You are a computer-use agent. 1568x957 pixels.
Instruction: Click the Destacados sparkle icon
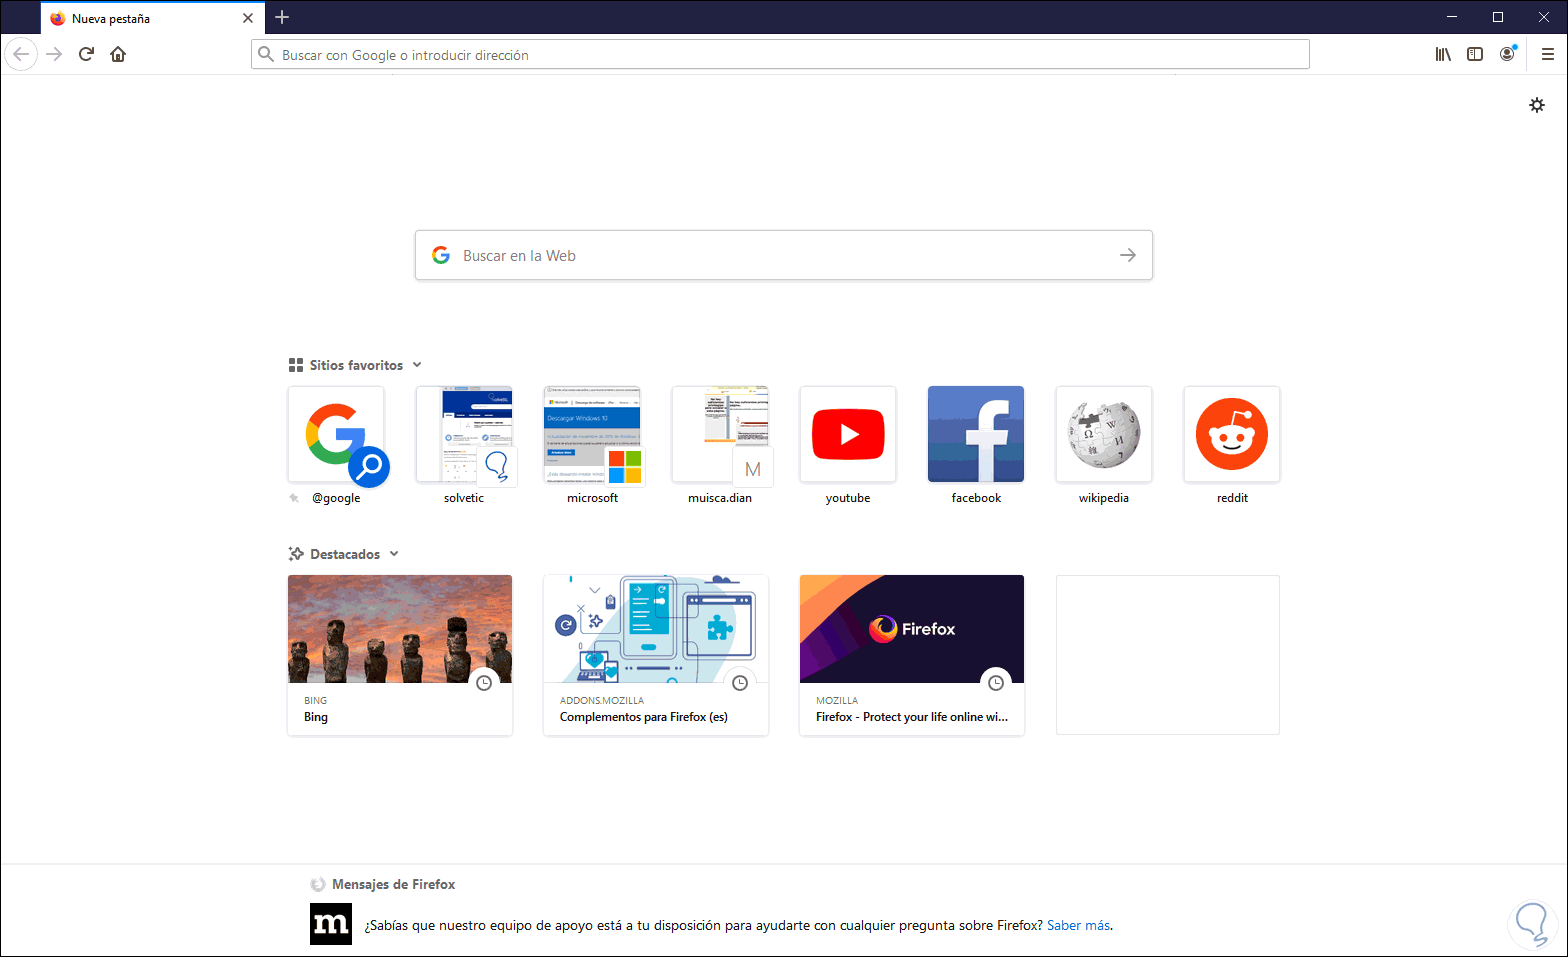(296, 554)
